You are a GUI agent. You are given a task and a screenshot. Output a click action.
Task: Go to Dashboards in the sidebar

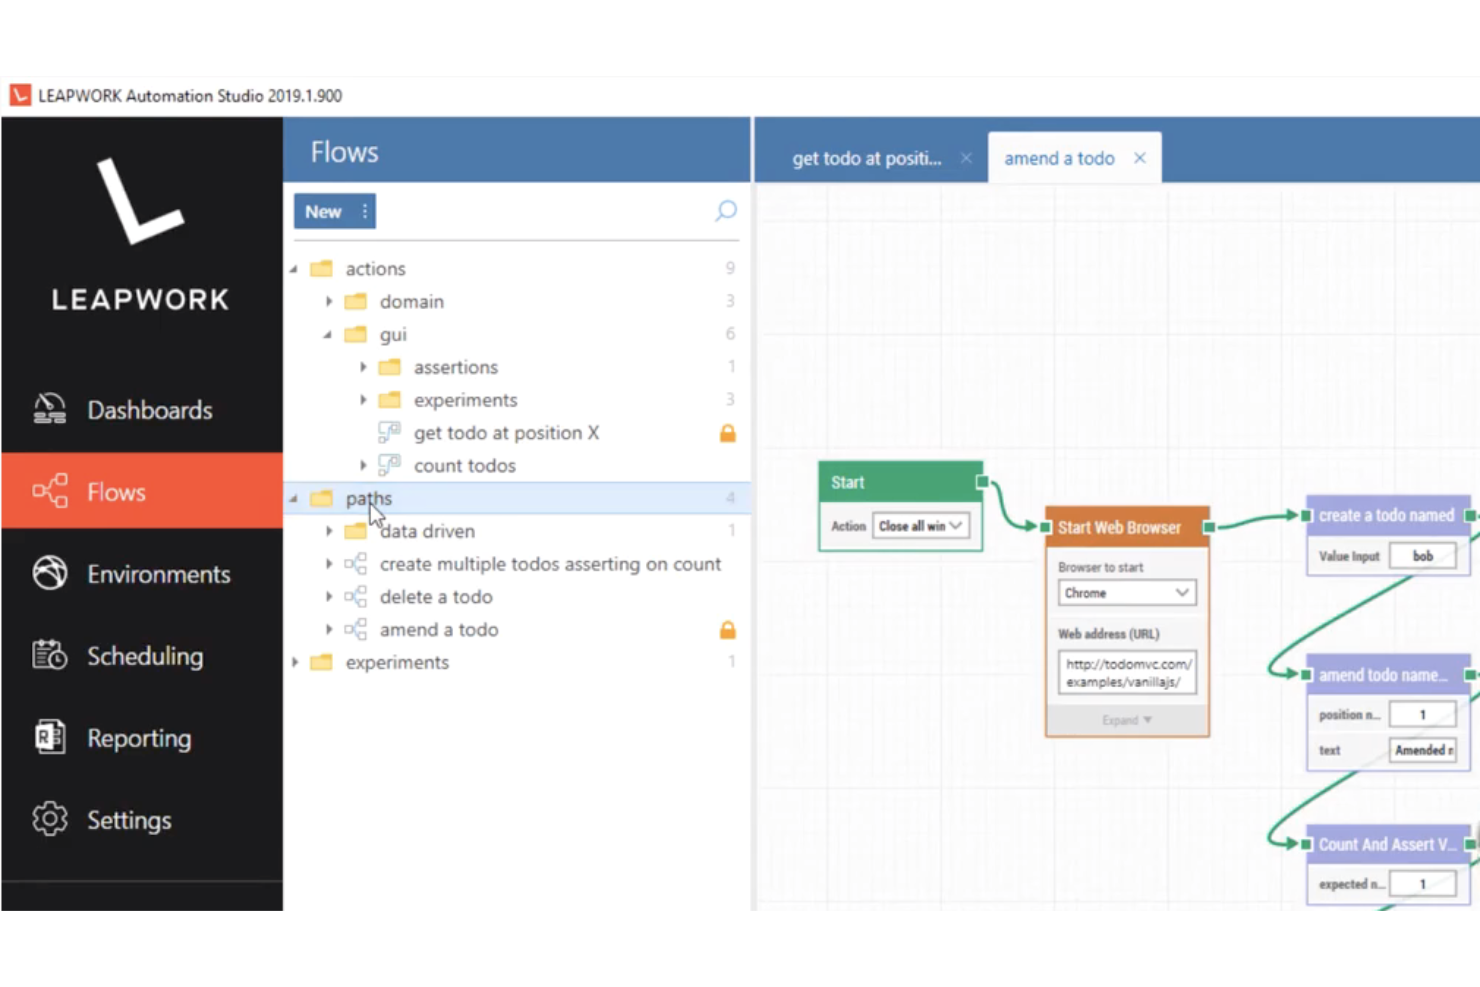(x=142, y=410)
